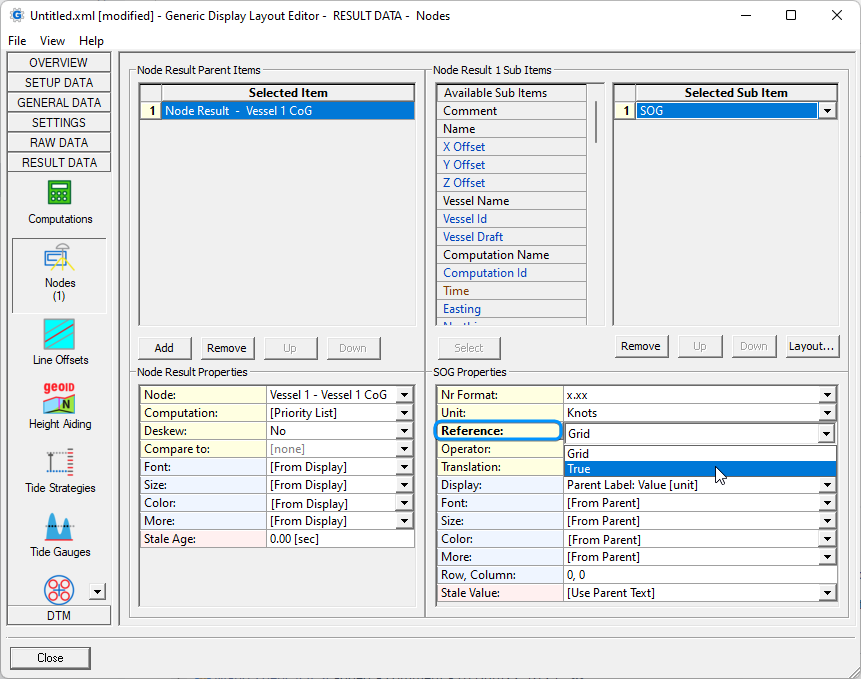Click the red circles icon above DTM
The height and width of the screenshot is (679, 861).
point(59,589)
